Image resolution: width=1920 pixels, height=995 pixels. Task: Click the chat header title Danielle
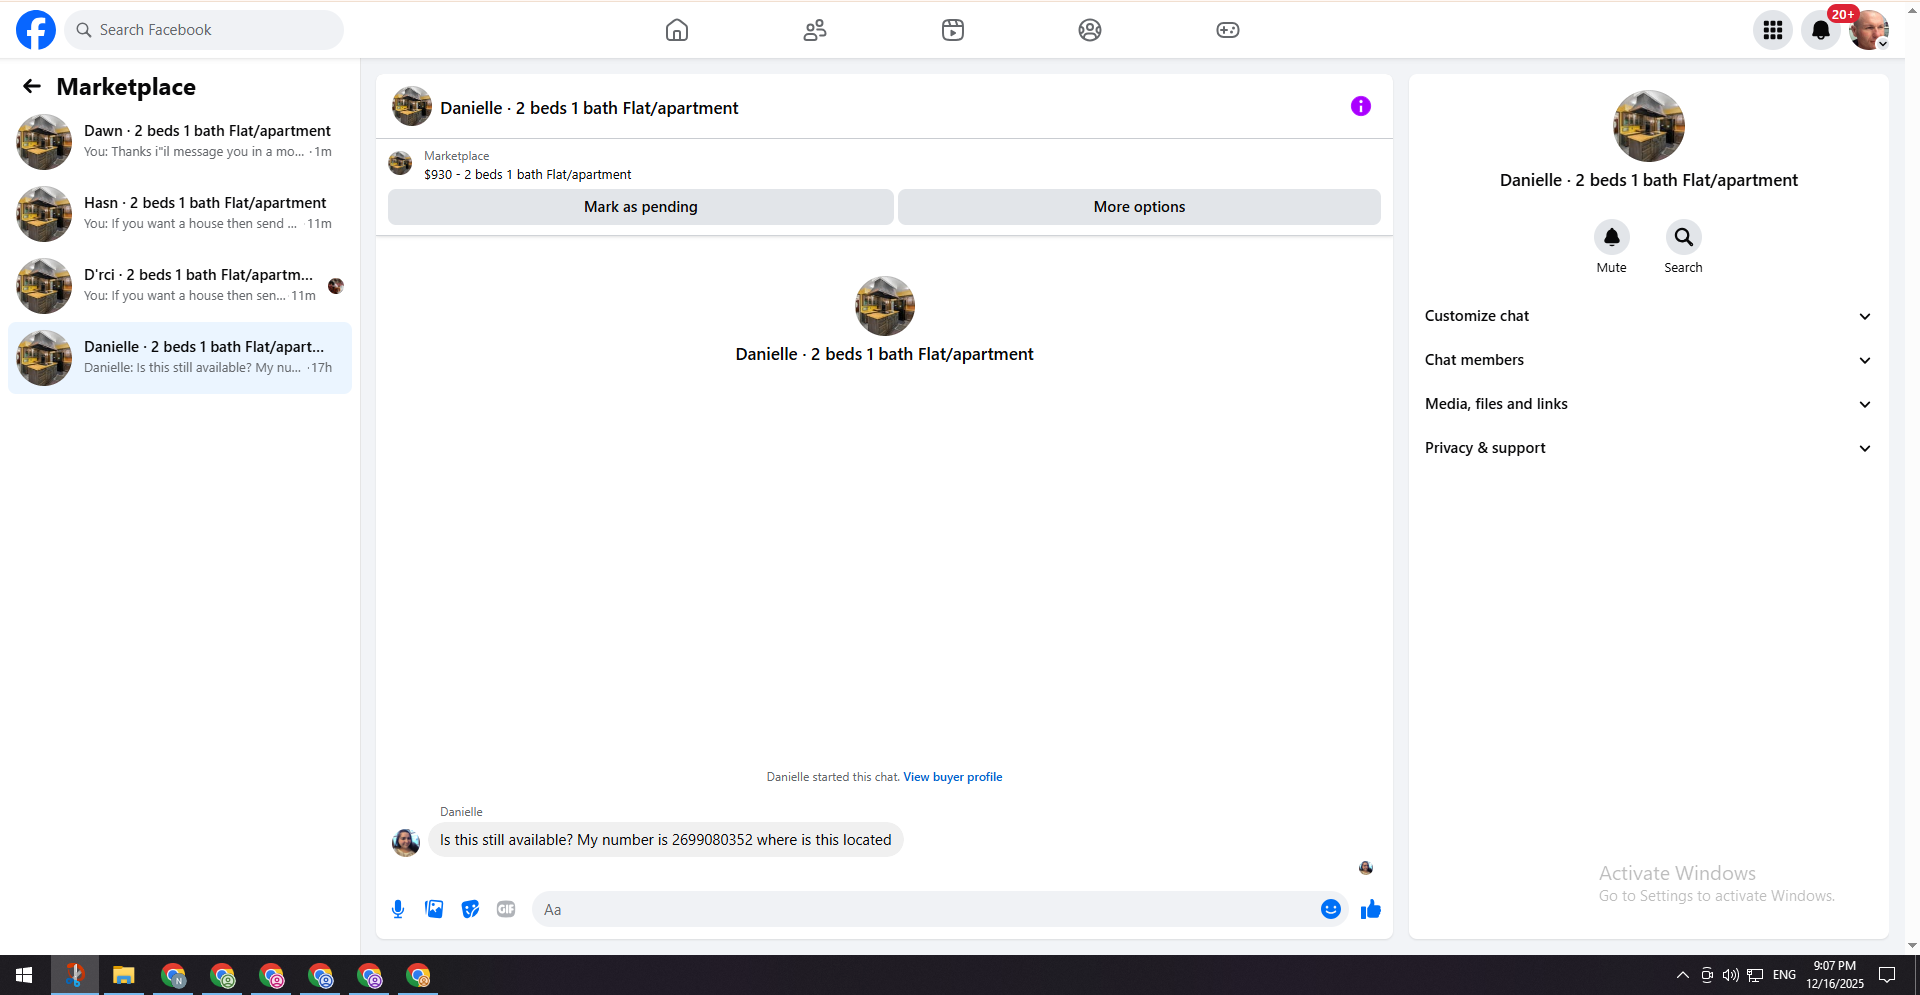(589, 108)
